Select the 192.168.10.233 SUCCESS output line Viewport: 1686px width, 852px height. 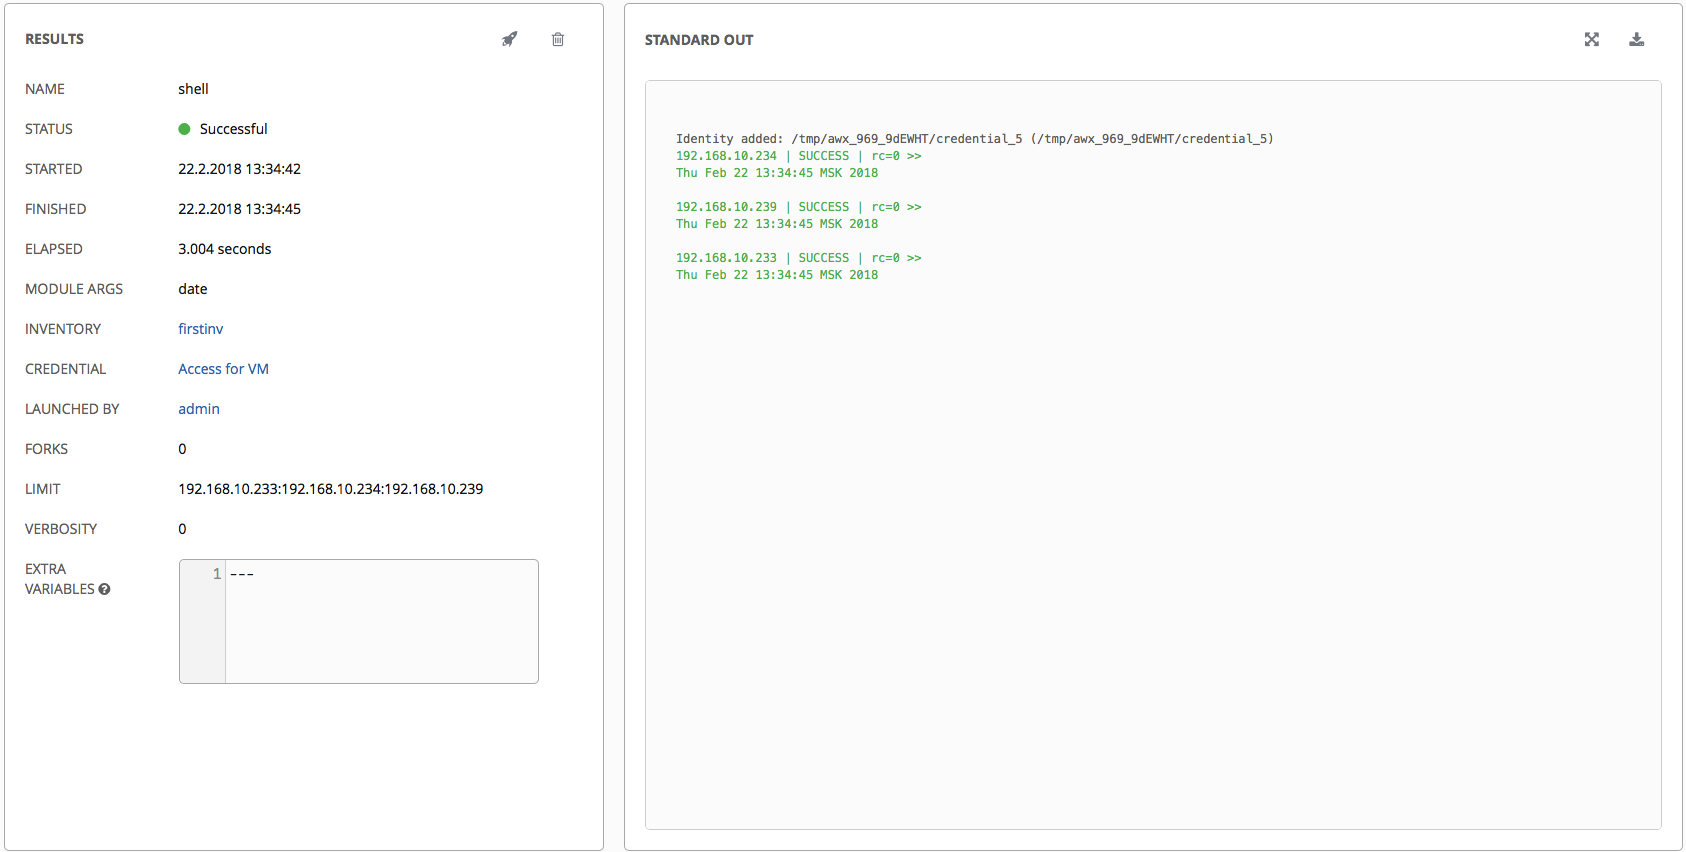click(x=798, y=258)
